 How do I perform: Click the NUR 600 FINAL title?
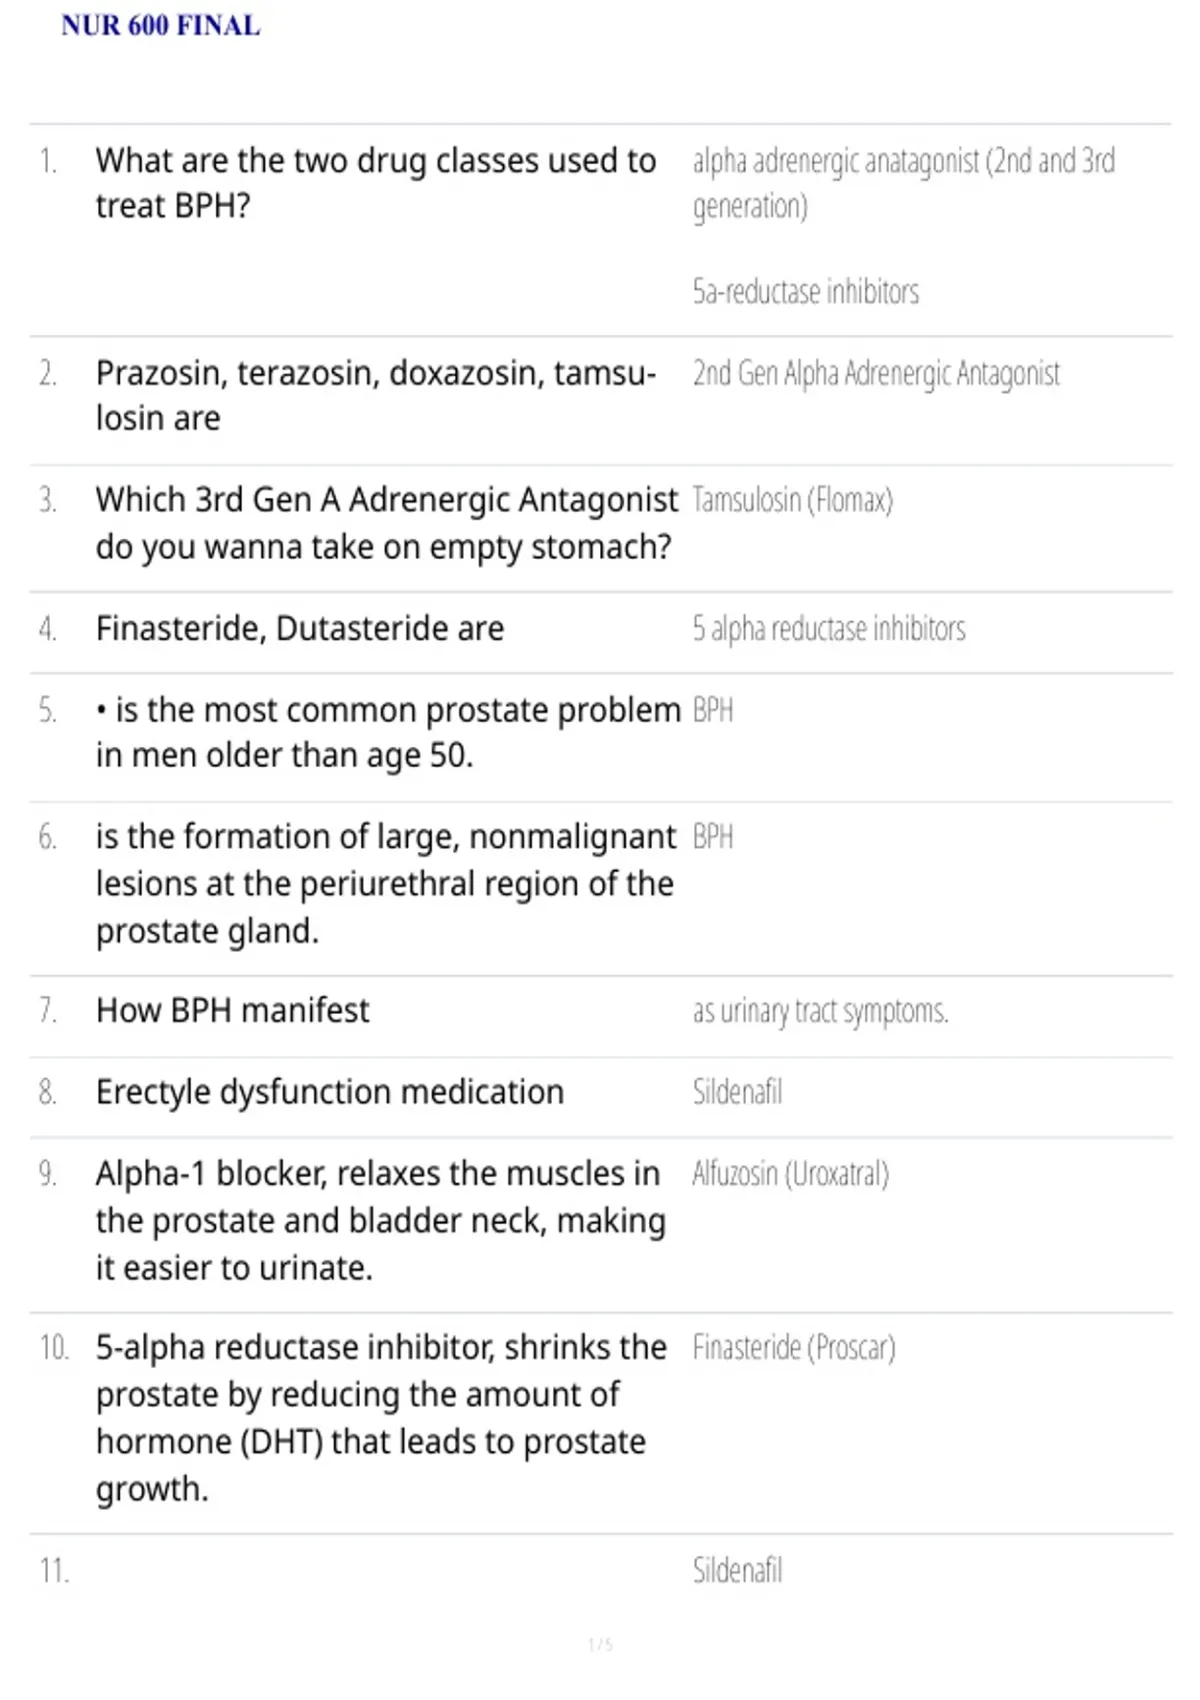pyautogui.click(x=161, y=25)
